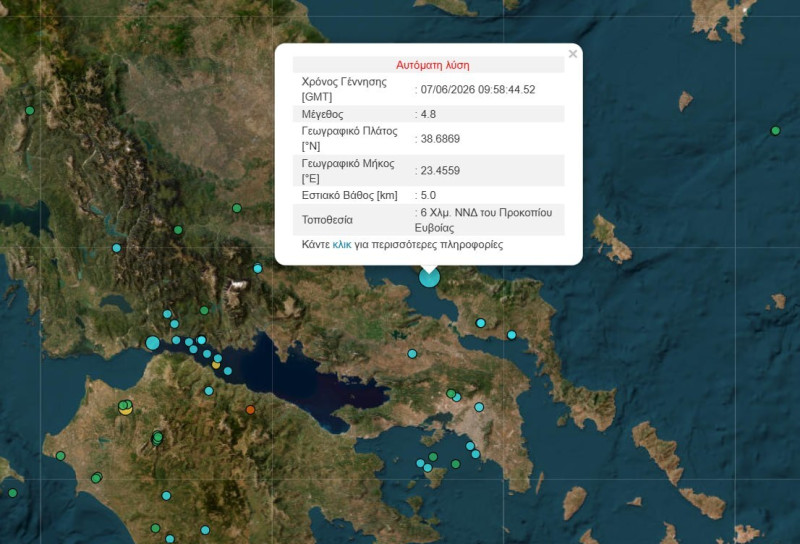Select the yellow marker near Patras coast
800x544 pixels.
point(126,409)
